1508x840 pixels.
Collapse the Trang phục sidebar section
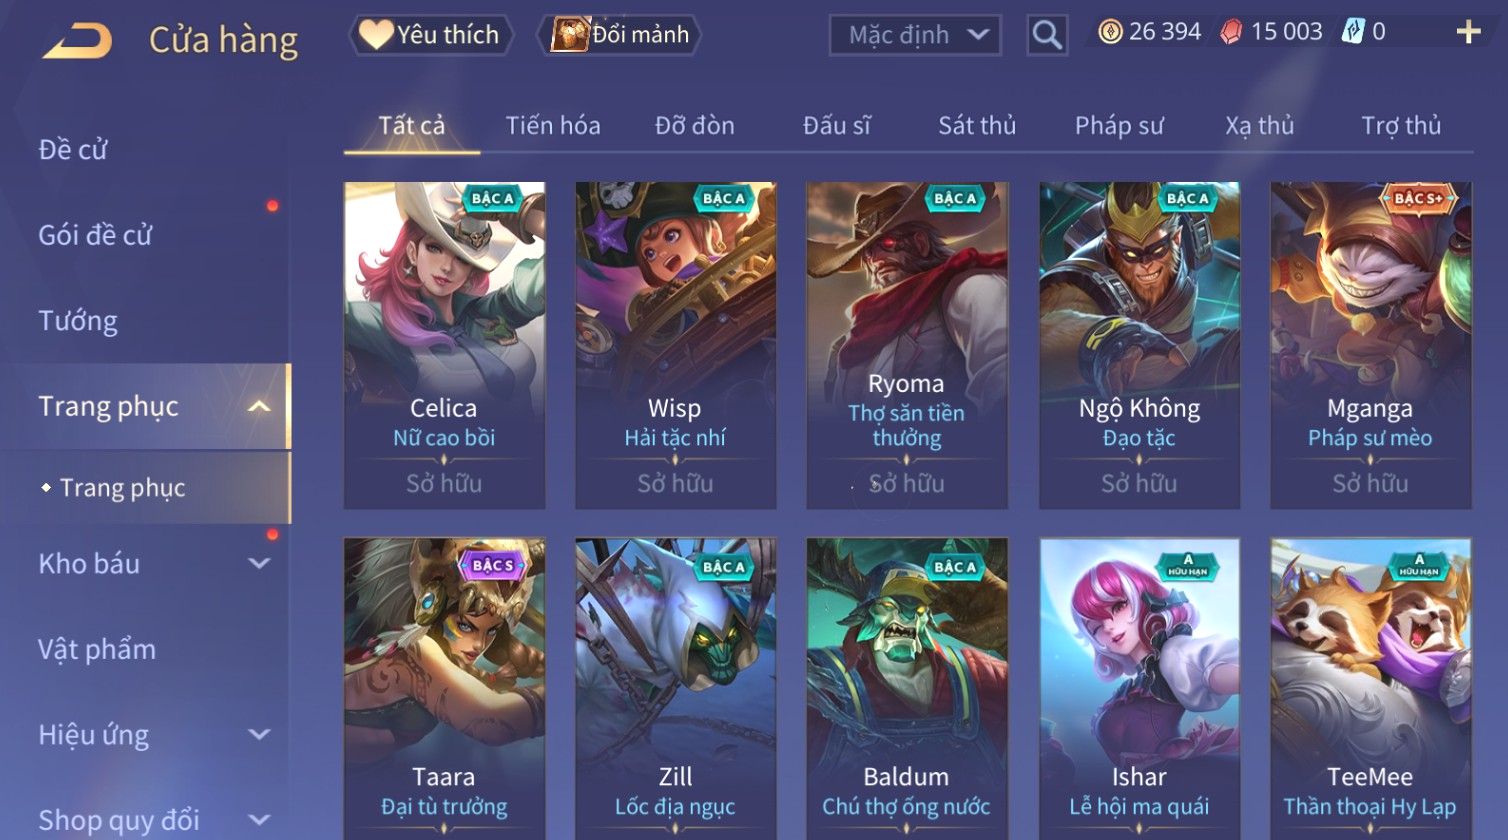(x=259, y=407)
